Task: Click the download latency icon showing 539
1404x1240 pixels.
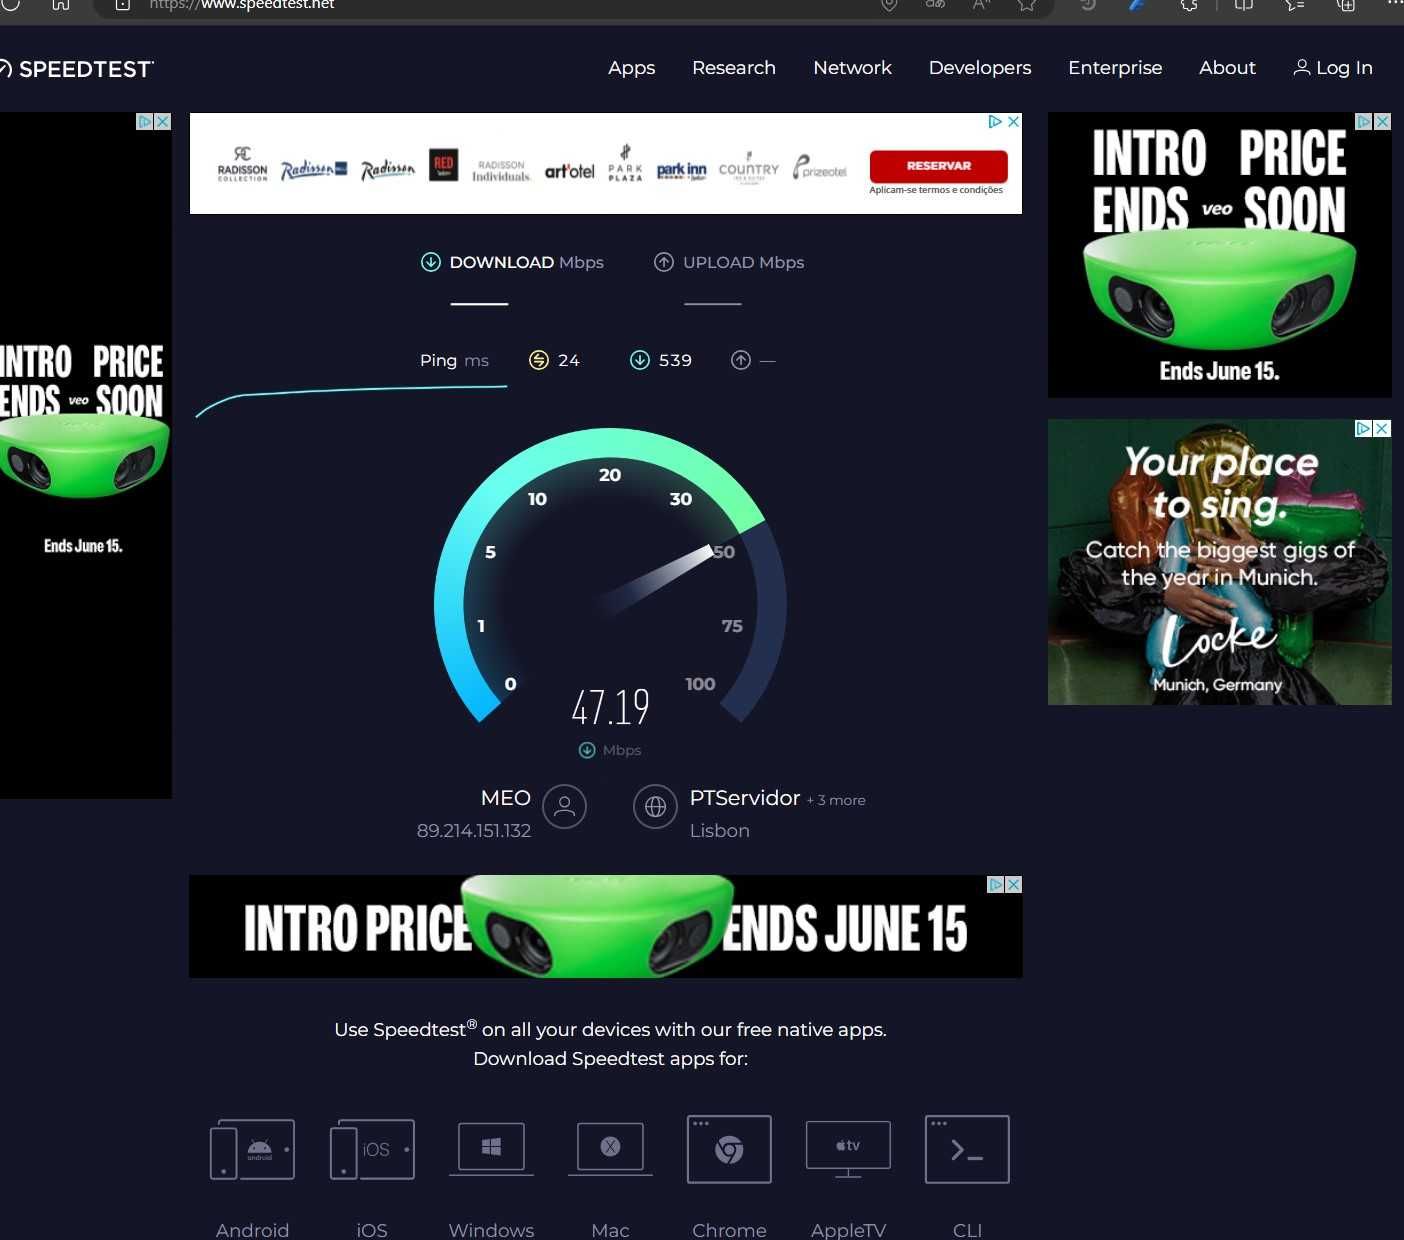Action: (x=640, y=360)
